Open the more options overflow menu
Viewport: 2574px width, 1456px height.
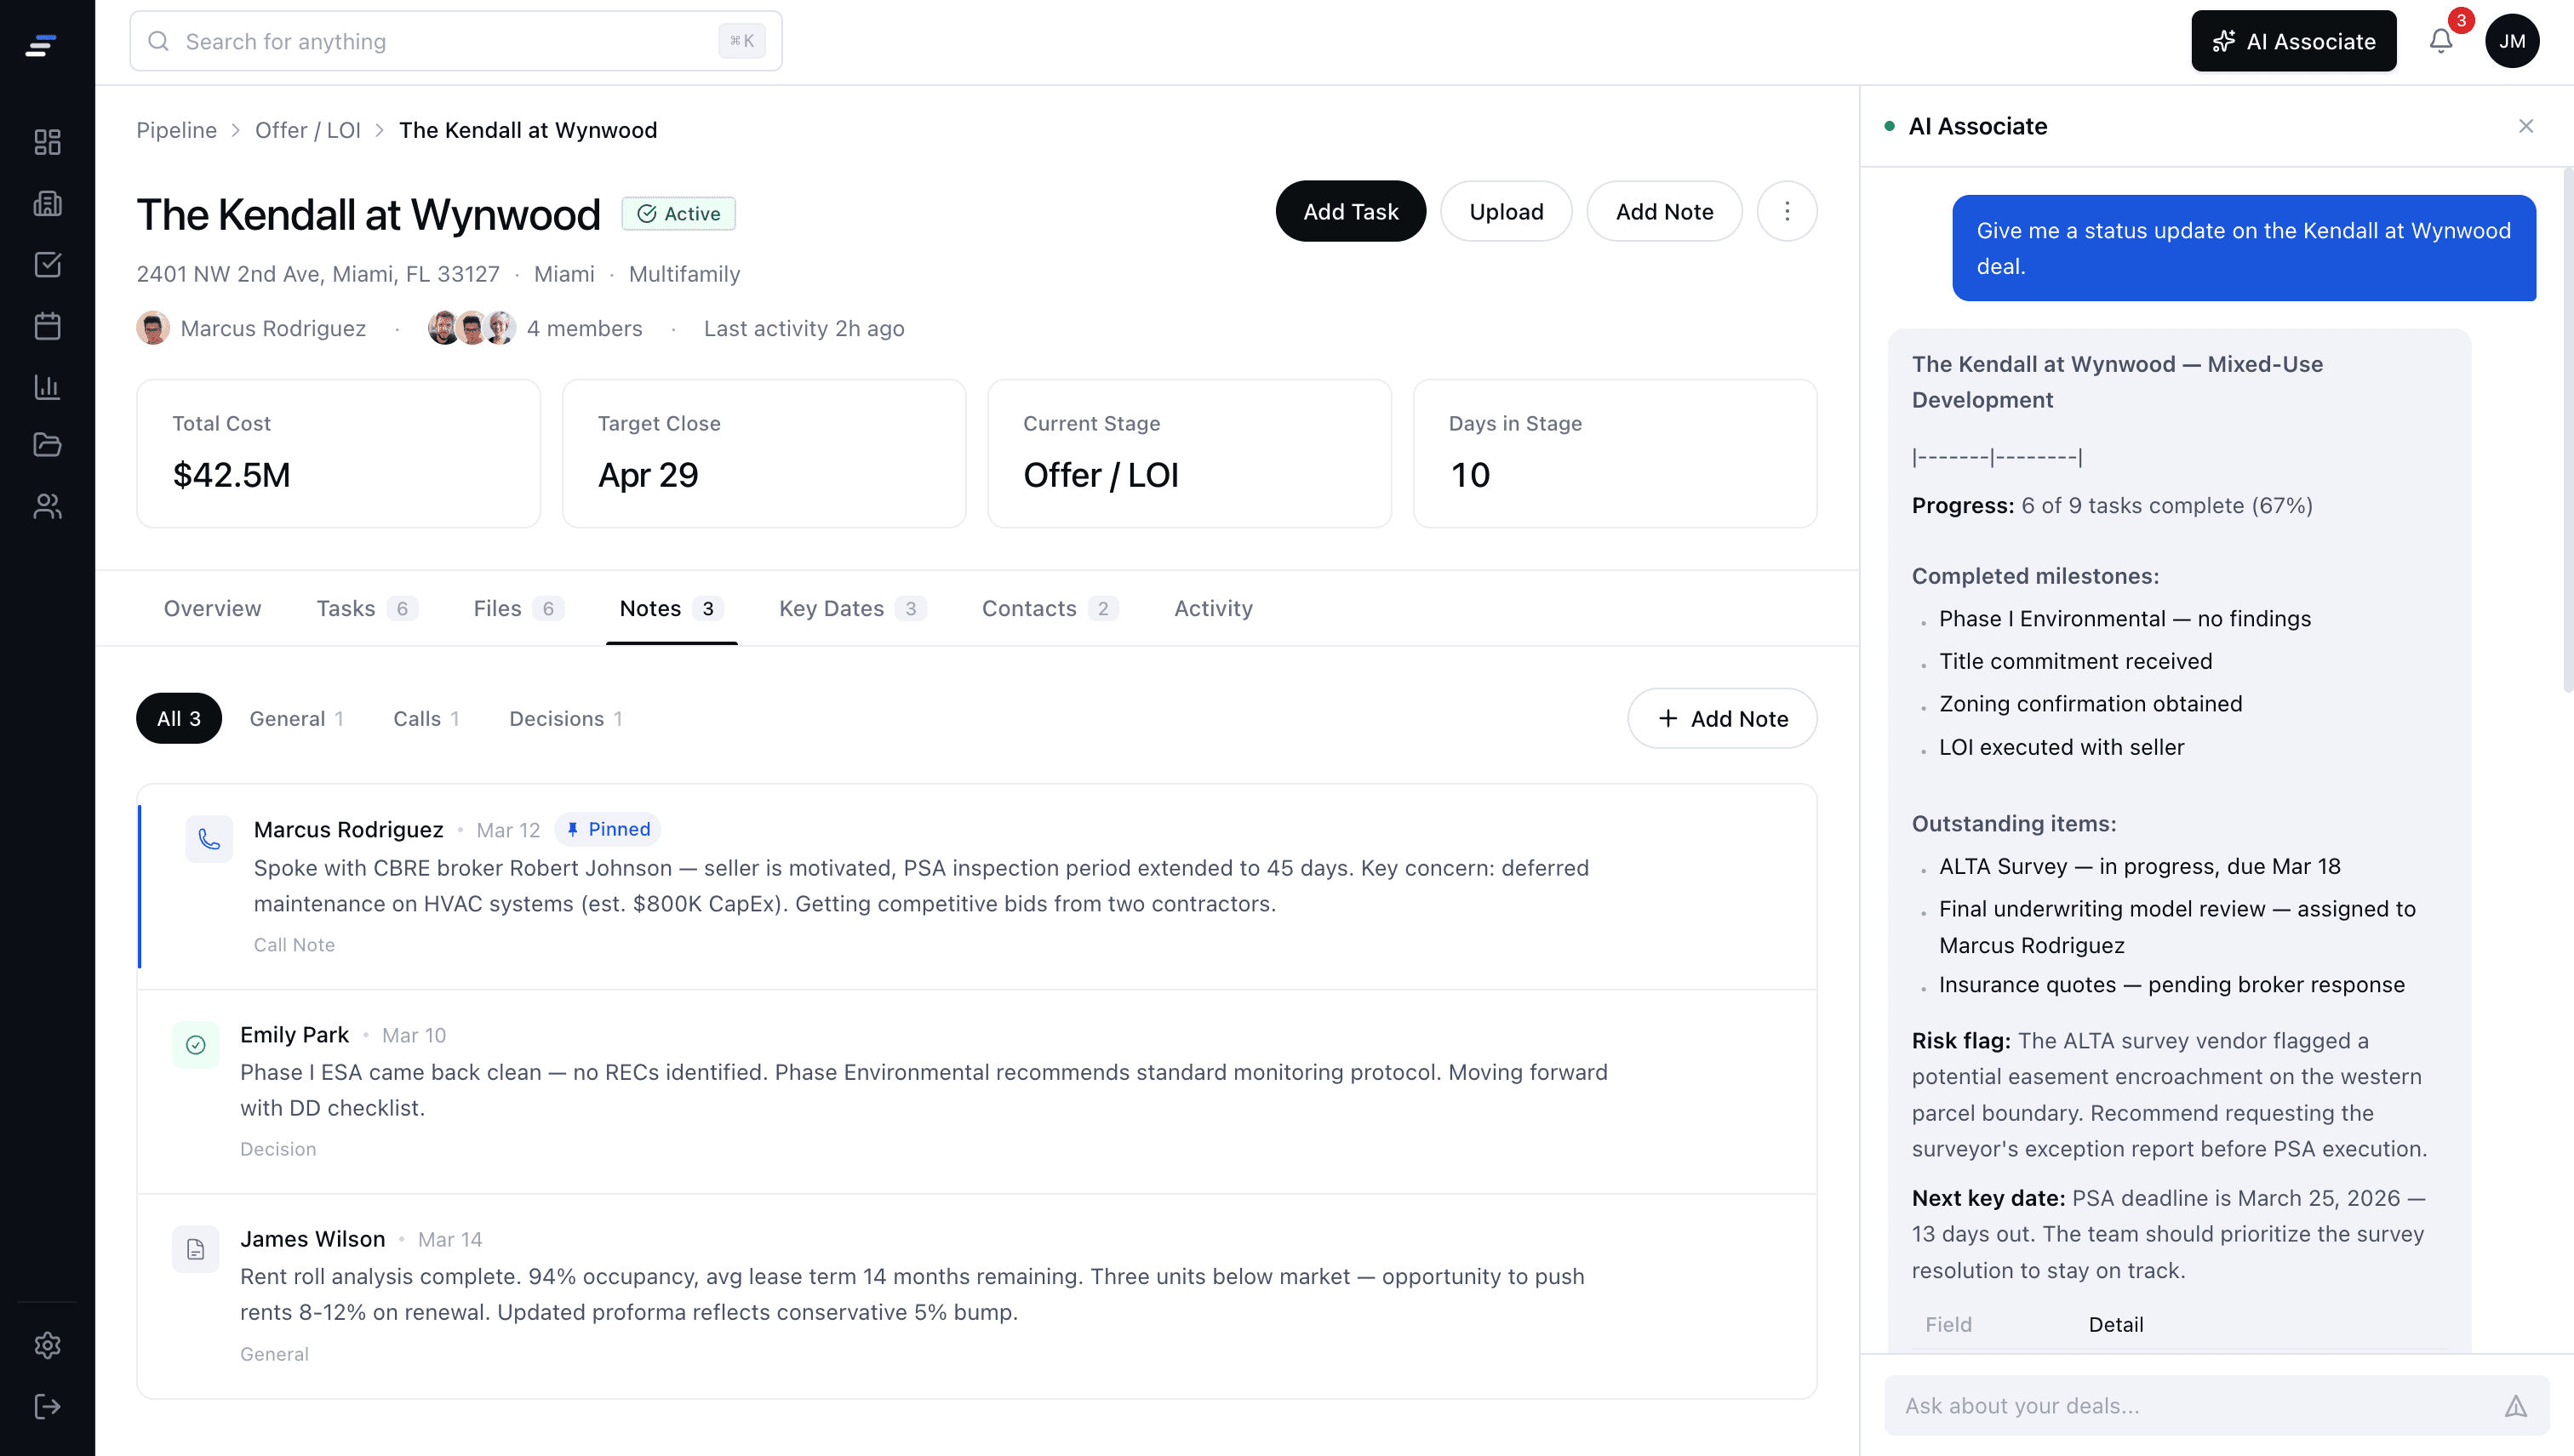(x=1786, y=211)
